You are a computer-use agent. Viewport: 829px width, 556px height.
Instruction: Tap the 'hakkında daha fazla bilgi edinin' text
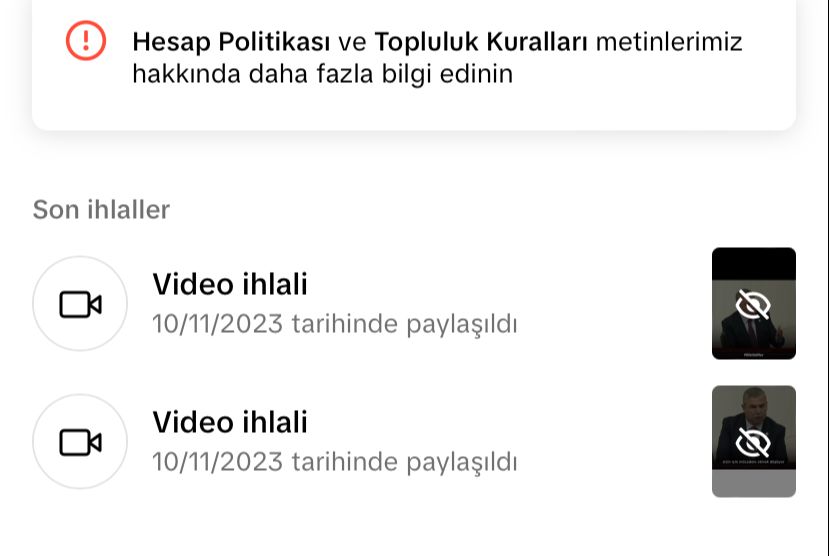[x=323, y=74]
